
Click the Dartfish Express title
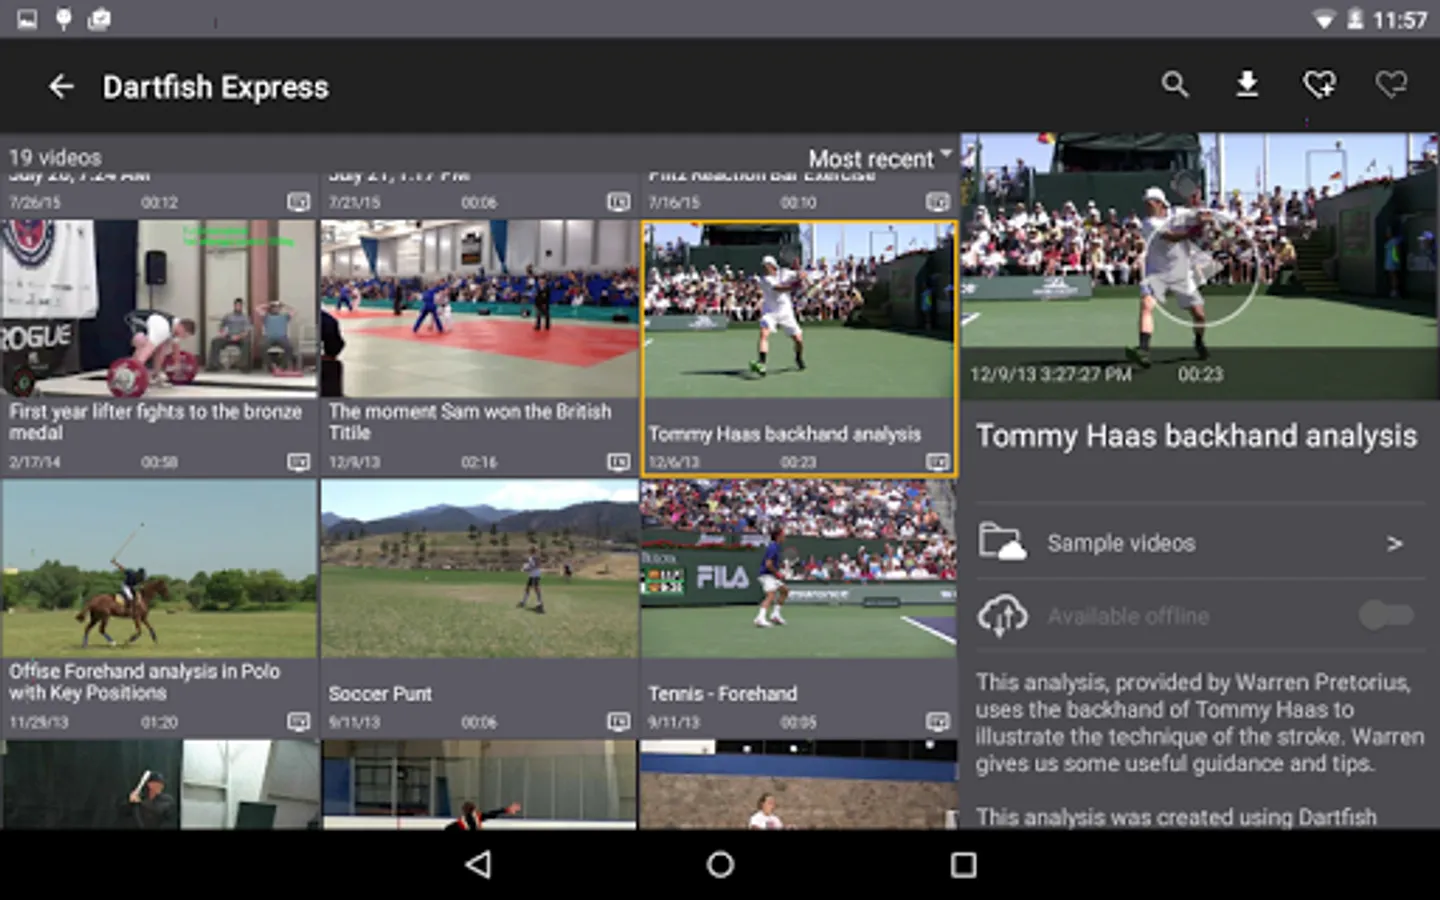click(215, 87)
